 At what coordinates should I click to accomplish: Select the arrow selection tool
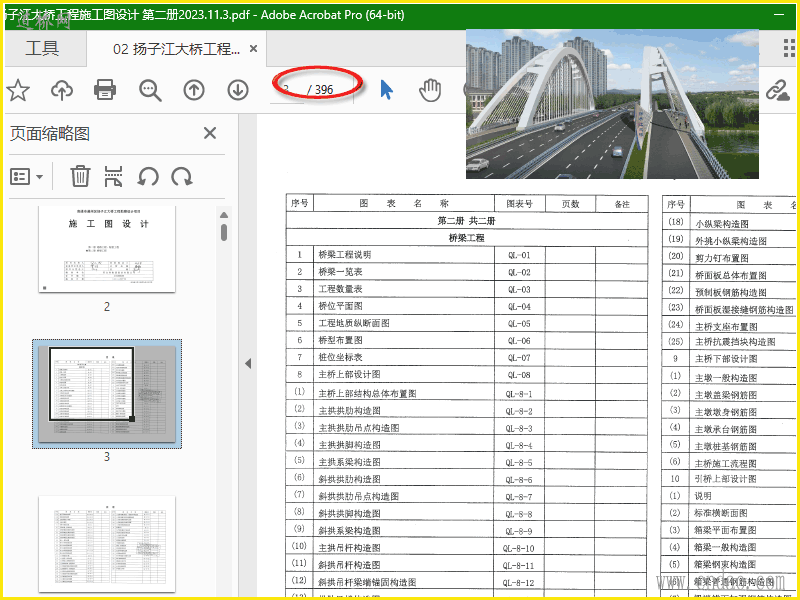click(x=386, y=90)
